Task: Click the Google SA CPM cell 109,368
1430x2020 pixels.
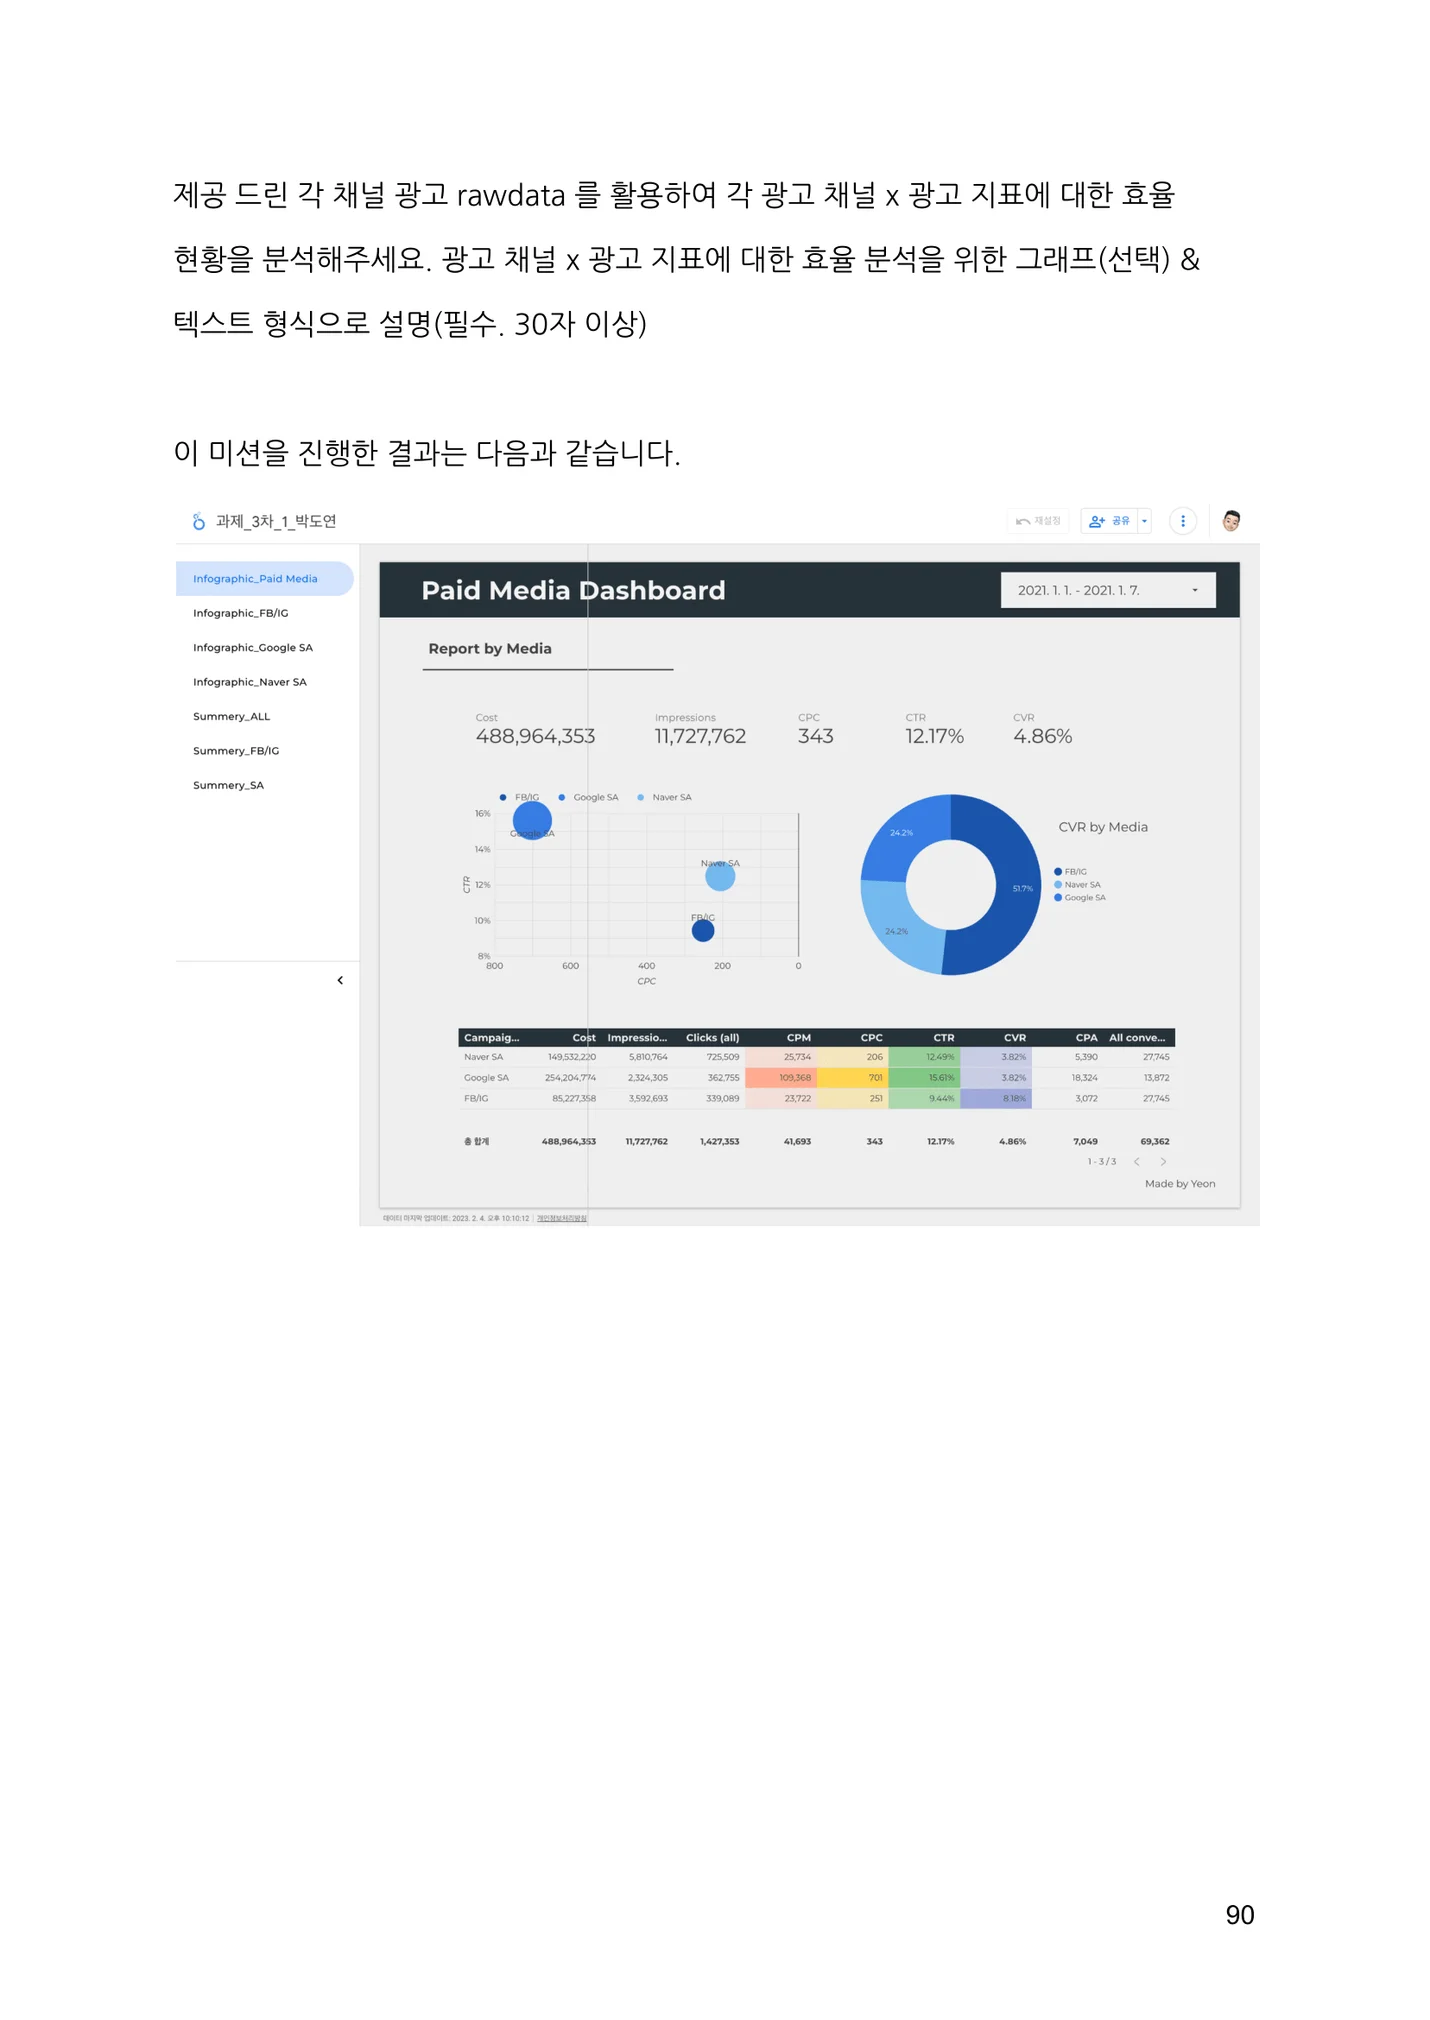Action: [x=781, y=1078]
